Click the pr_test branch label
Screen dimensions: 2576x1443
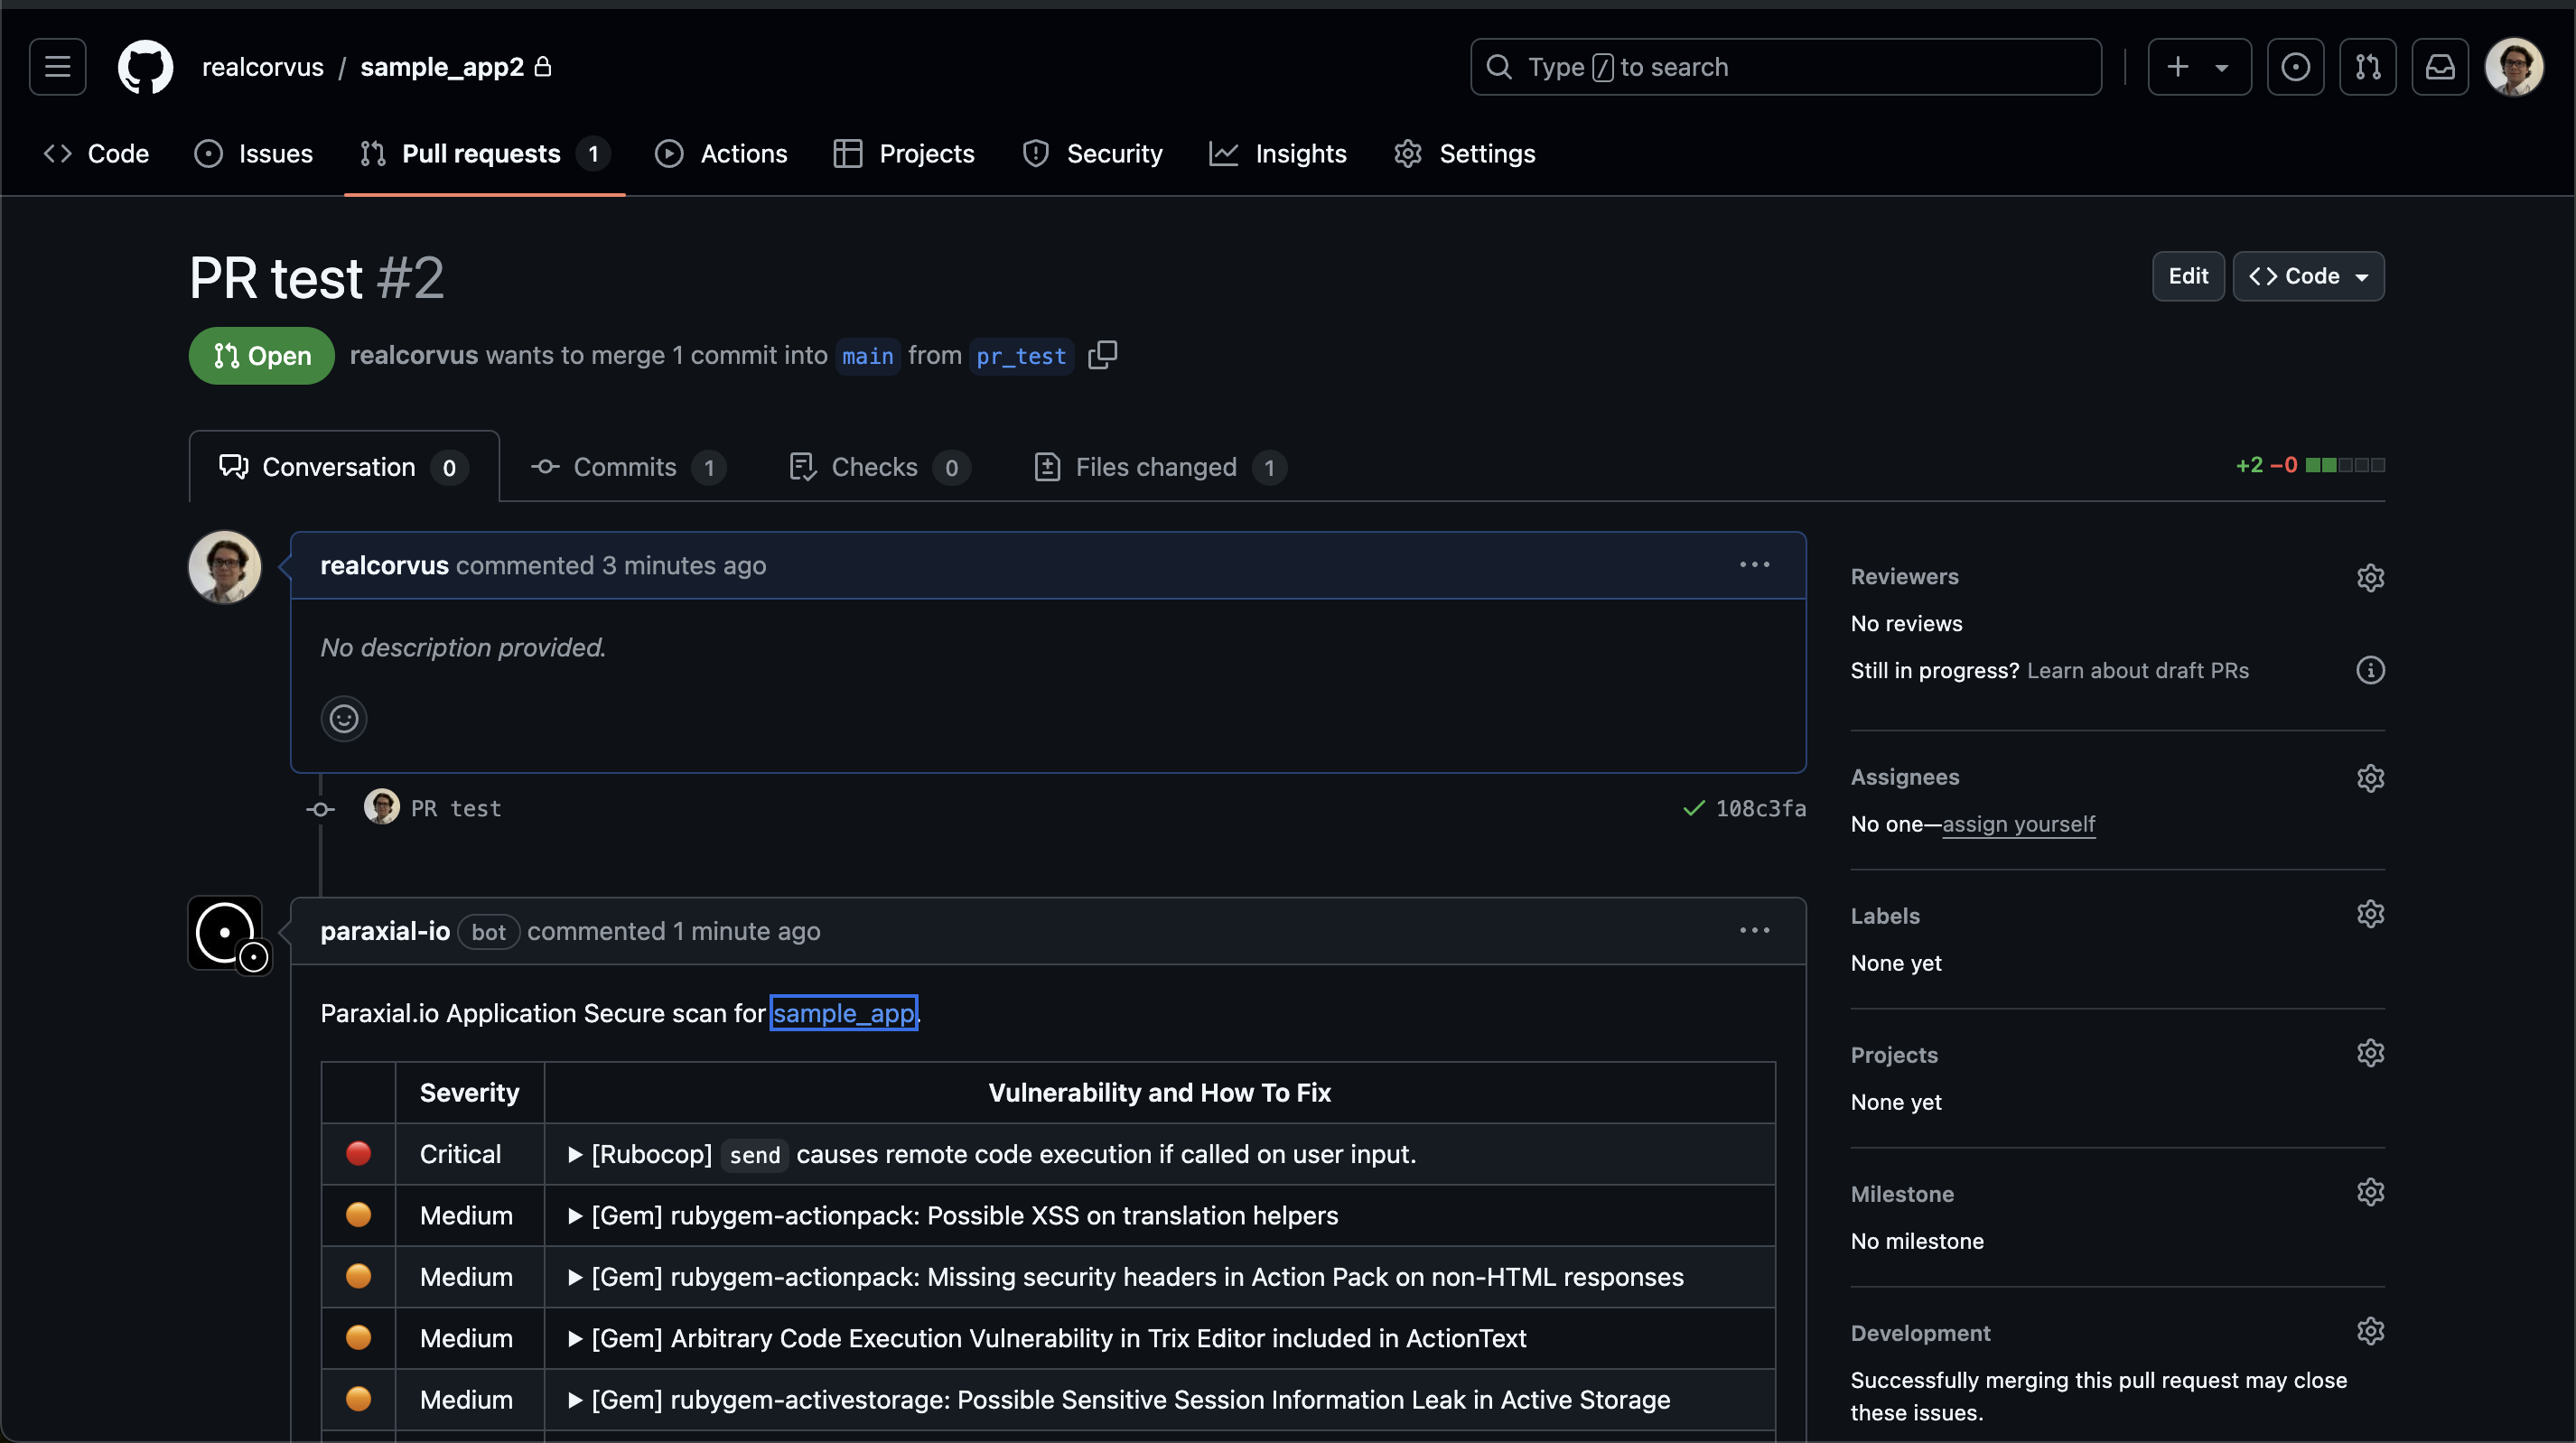tap(1021, 356)
